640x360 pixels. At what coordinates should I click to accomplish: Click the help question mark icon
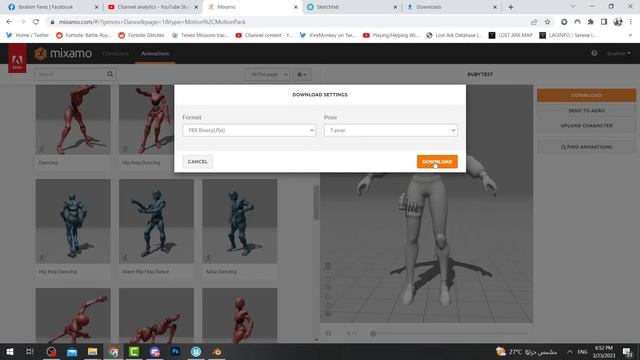(x=594, y=53)
